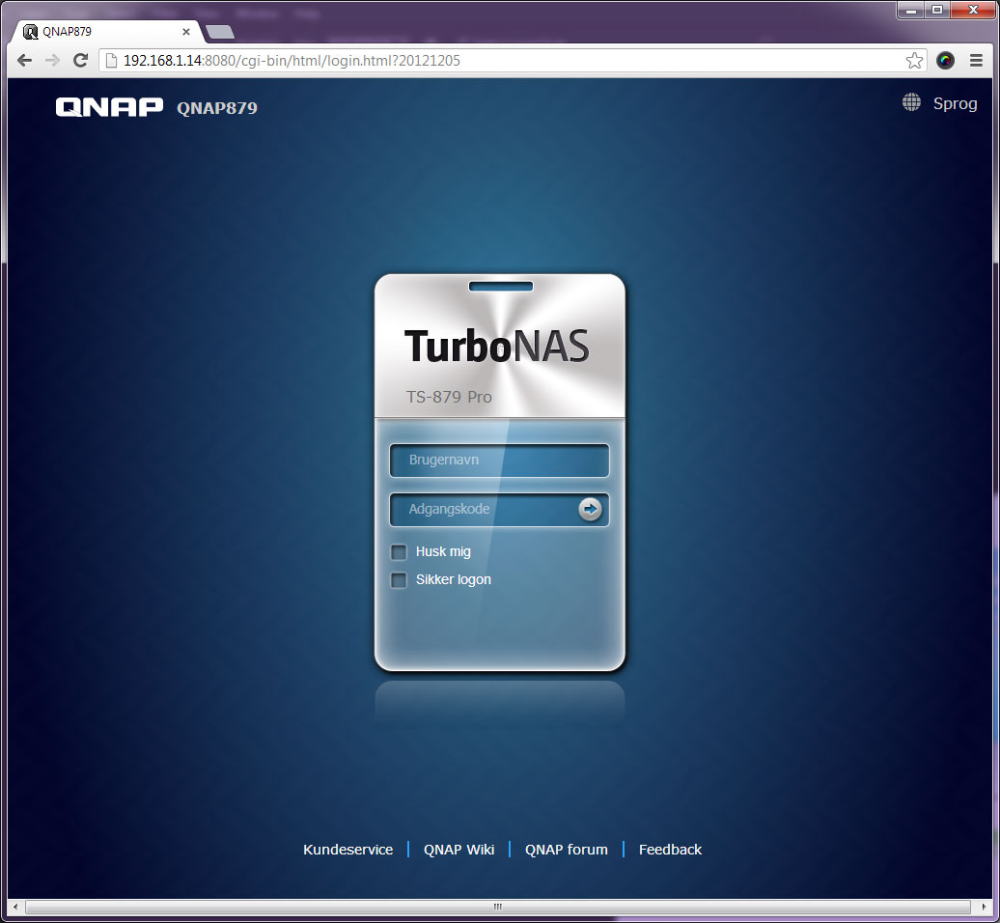
Task: Minimize the browser window
Action: point(912,10)
